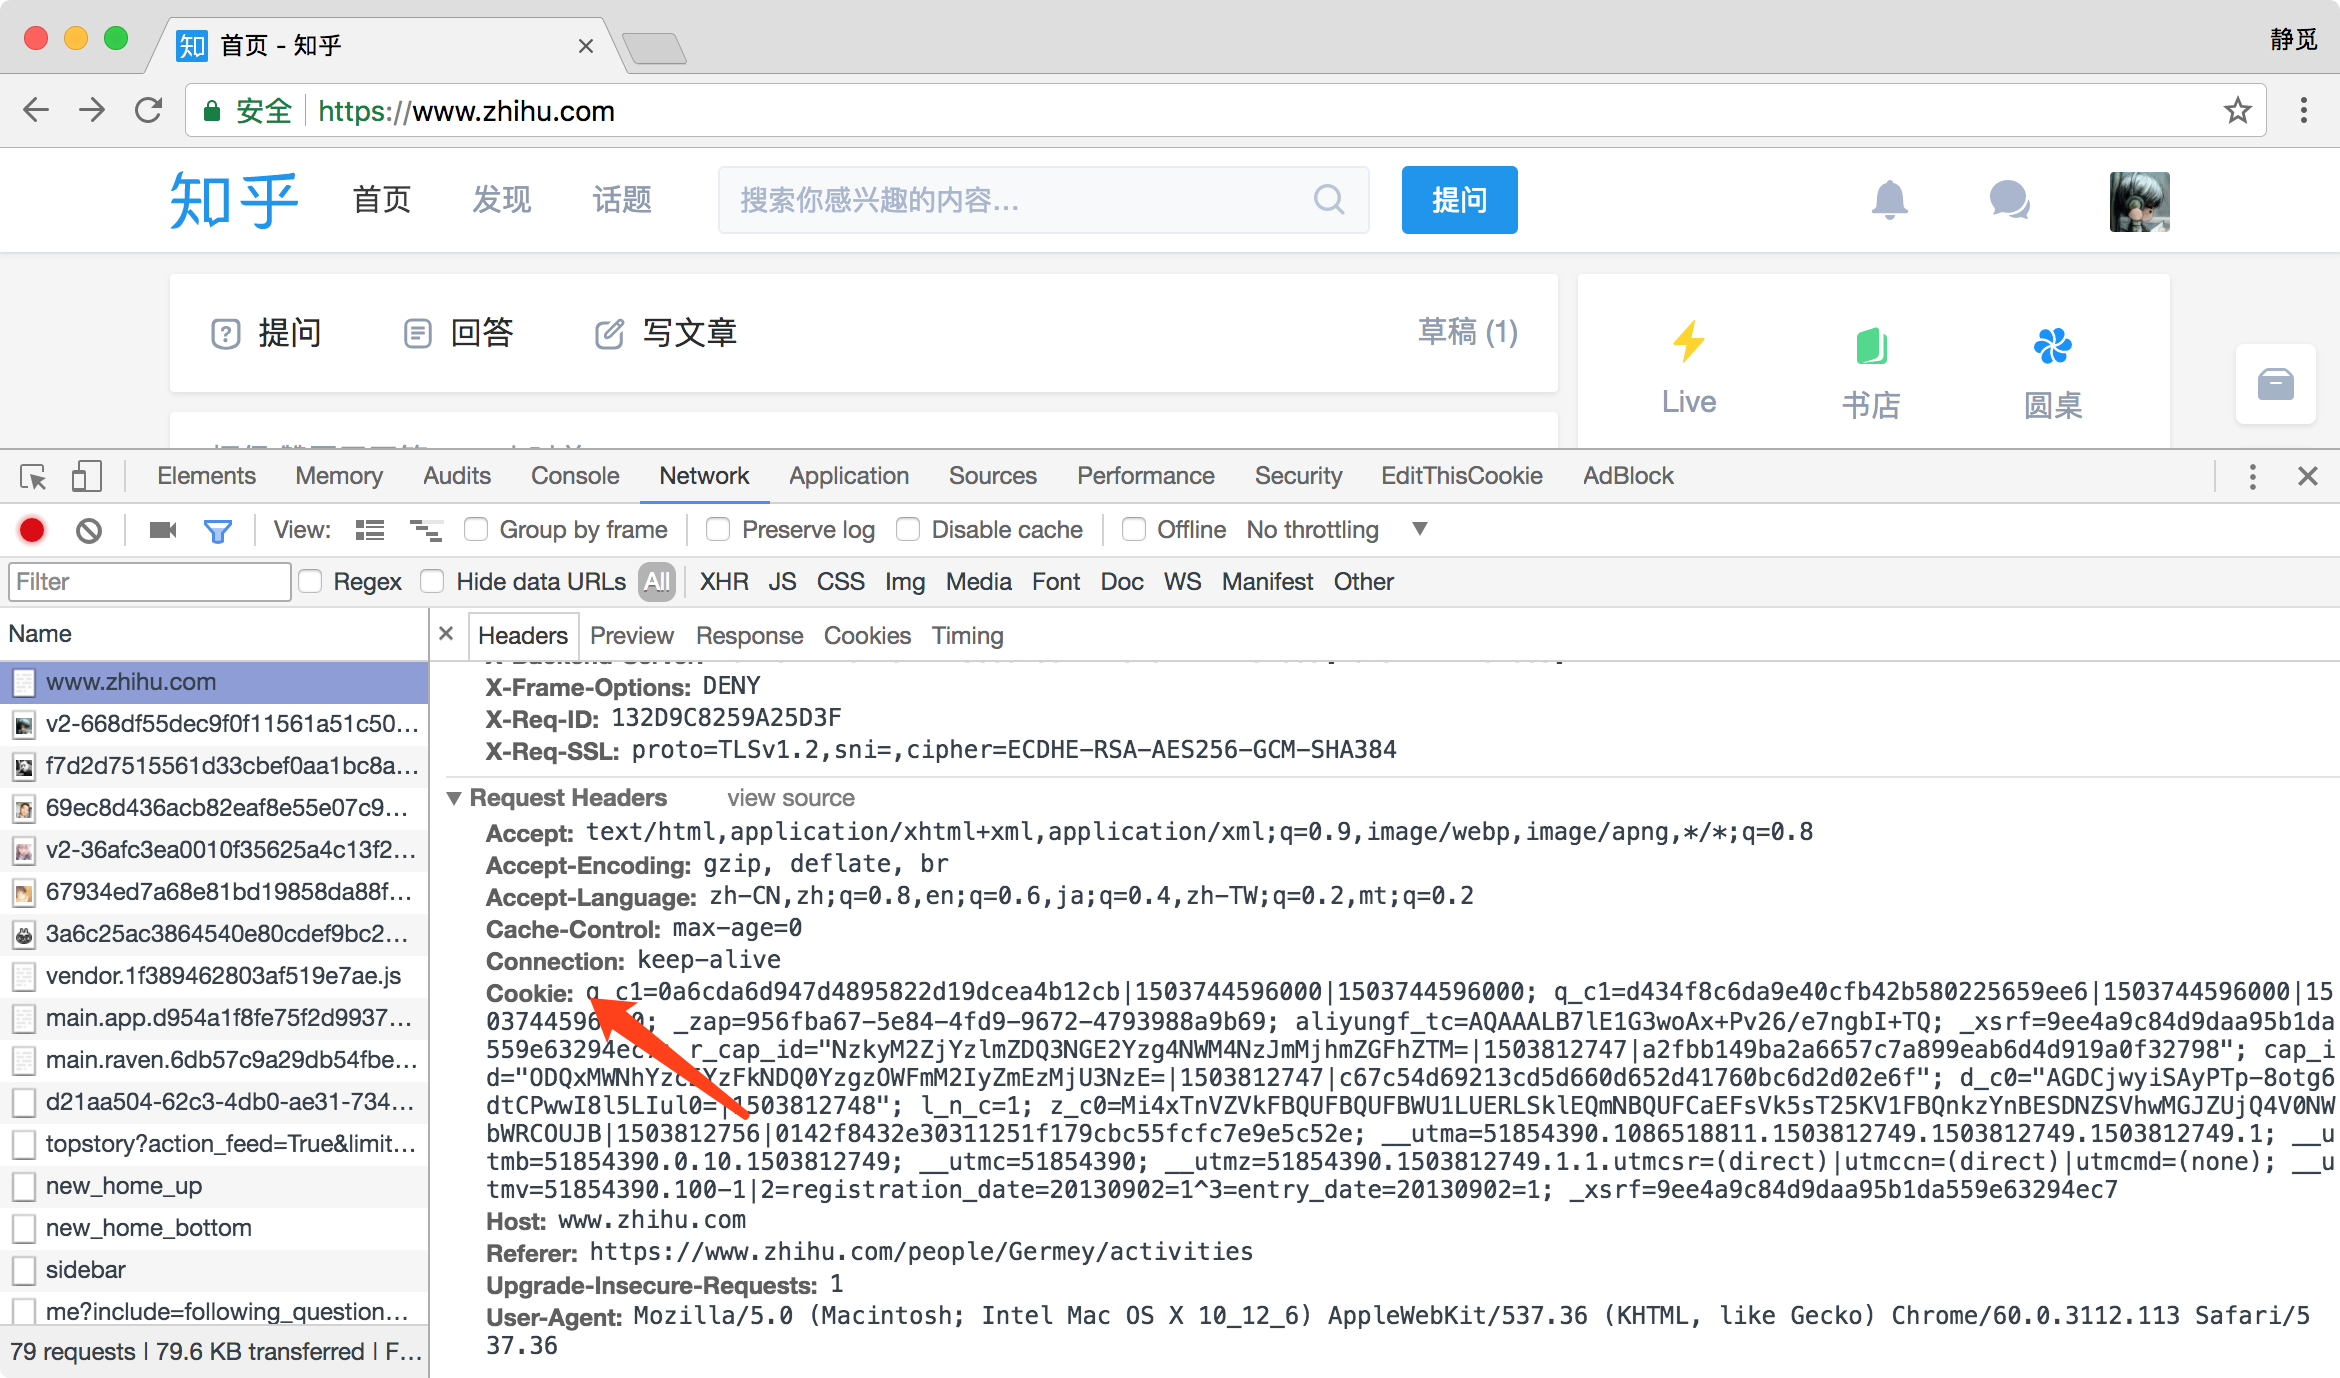Viewport: 2340px width, 1378px height.
Task: Open the 发现 navigation link
Action: tap(502, 200)
